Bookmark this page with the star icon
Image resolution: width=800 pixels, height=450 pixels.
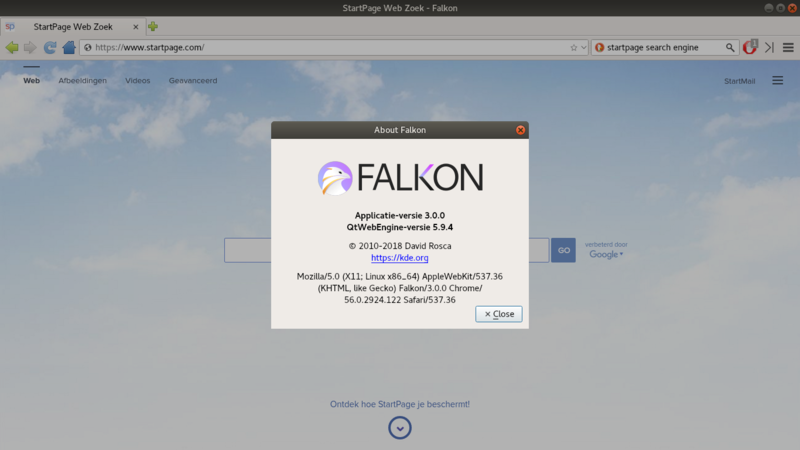click(x=573, y=47)
